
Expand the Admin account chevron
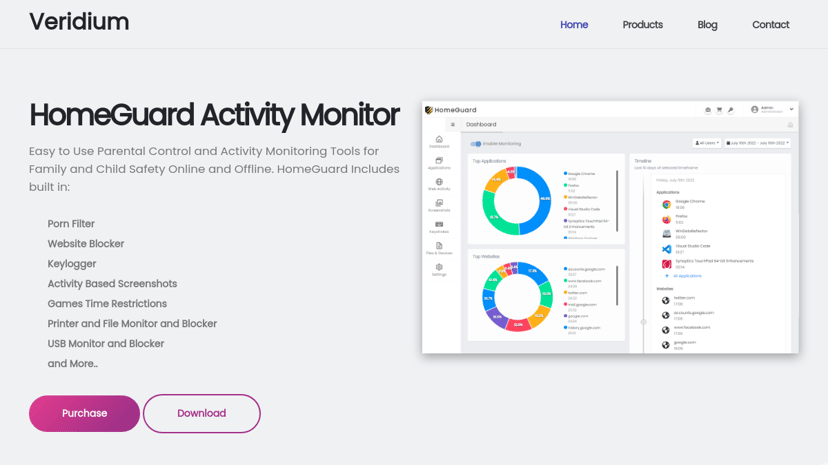click(x=792, y=109)
